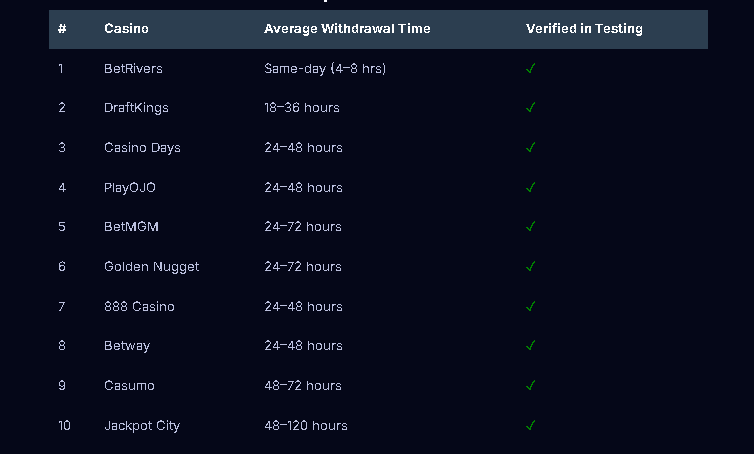Click the Casino column header
The image size is (754, 454).
click(x=126, y=29)
